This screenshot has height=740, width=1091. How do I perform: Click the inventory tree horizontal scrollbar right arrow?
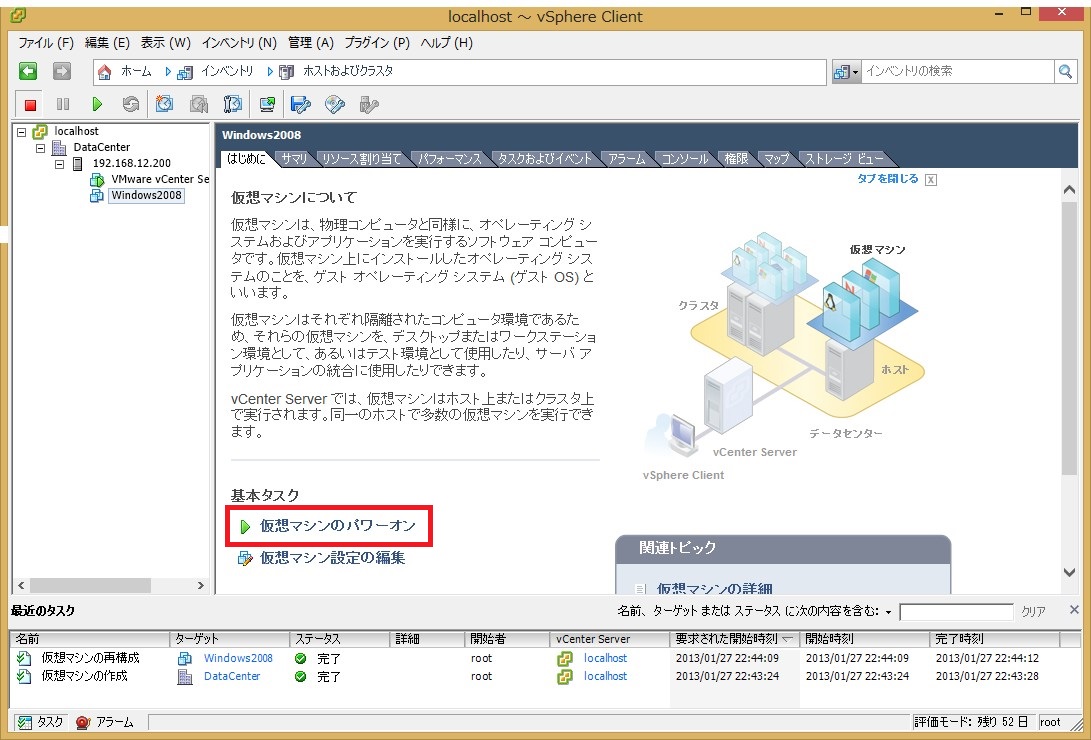pyautogui.click(x=200, y=586)
